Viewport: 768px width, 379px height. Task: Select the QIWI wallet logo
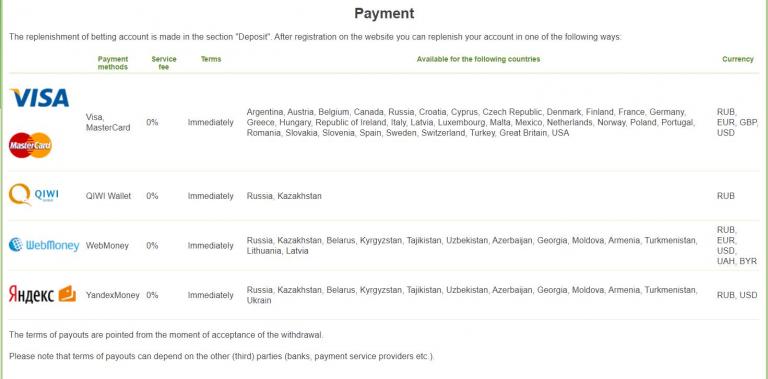pyautogui.click(x=34, y=195)
